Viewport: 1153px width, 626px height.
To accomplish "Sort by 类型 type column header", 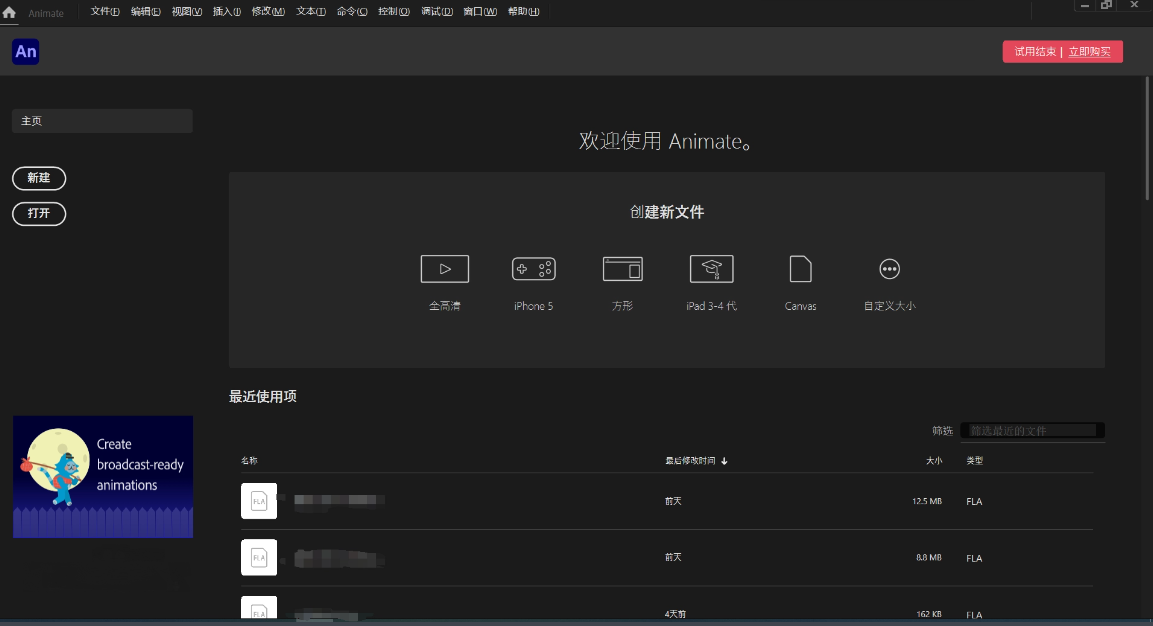I will [x=974, y=460].
